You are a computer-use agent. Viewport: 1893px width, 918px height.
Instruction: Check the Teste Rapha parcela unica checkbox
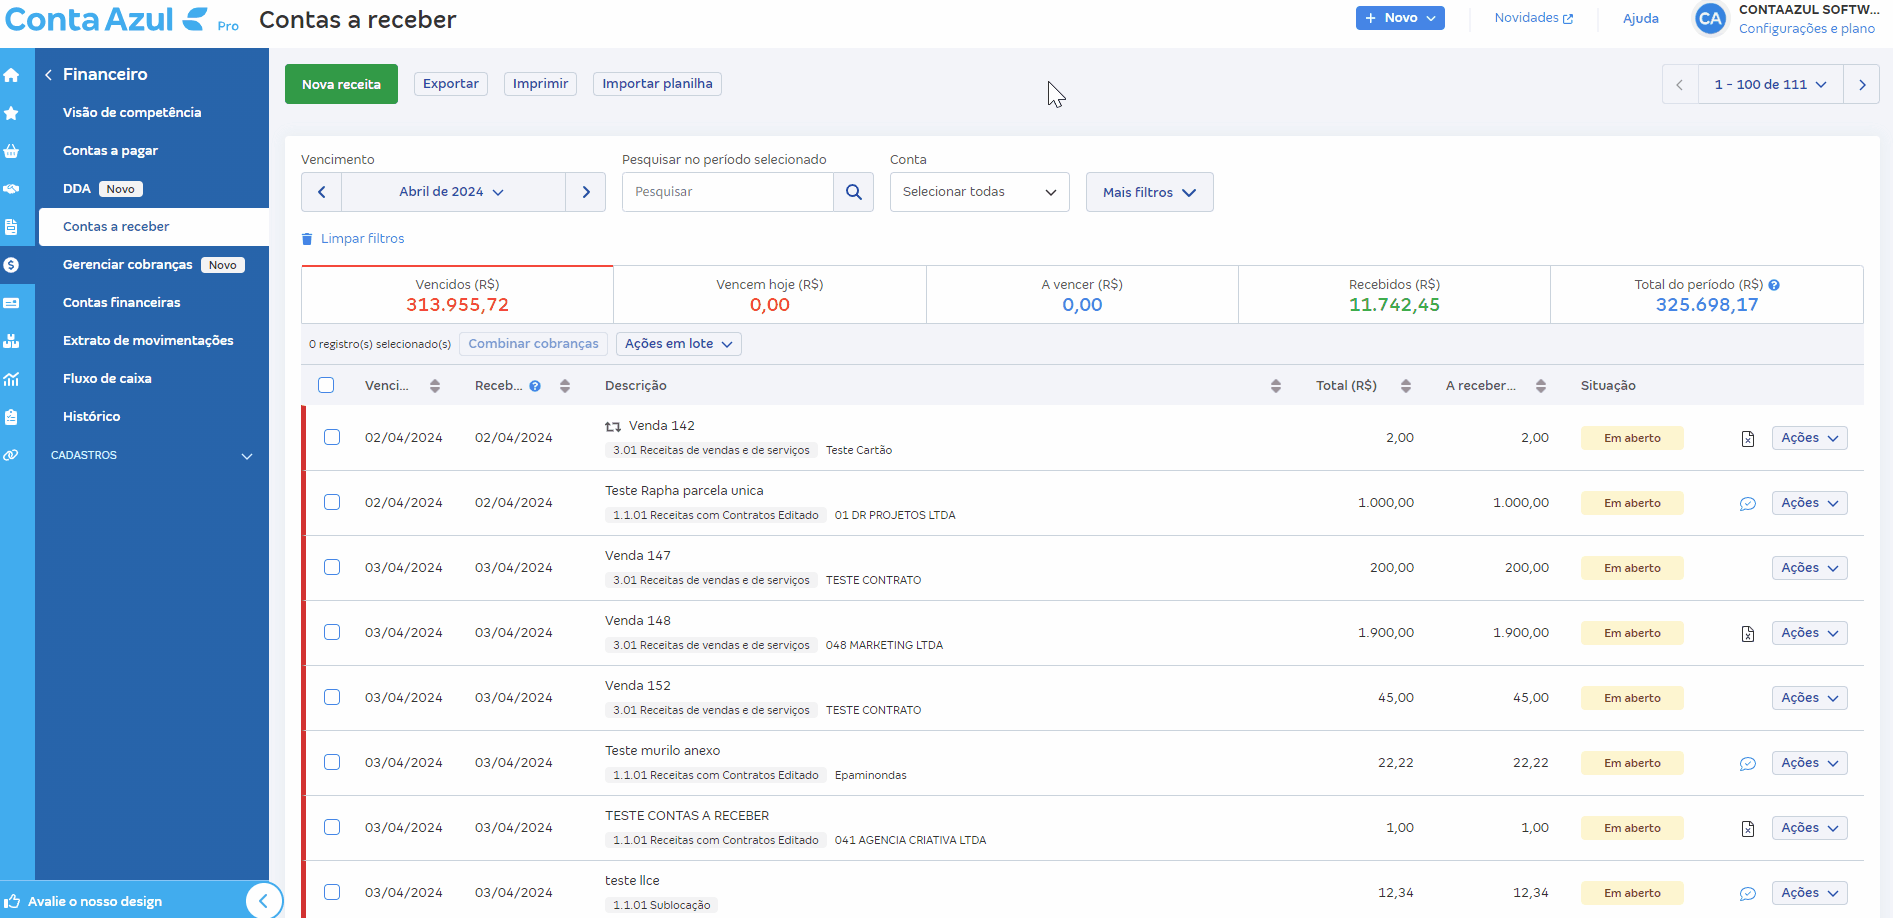point(332,502)
